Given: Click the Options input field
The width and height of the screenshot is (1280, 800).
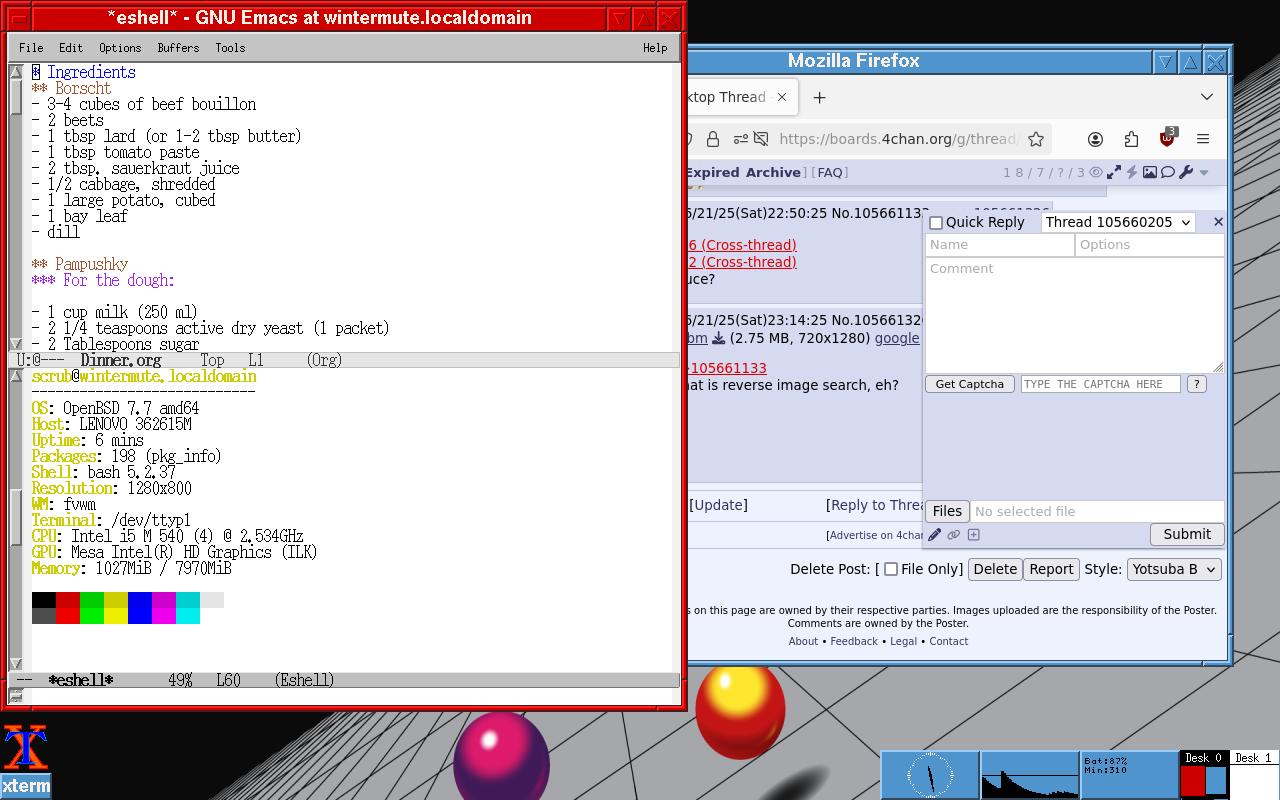Looking at the screenshot, I should point(1150,245).
